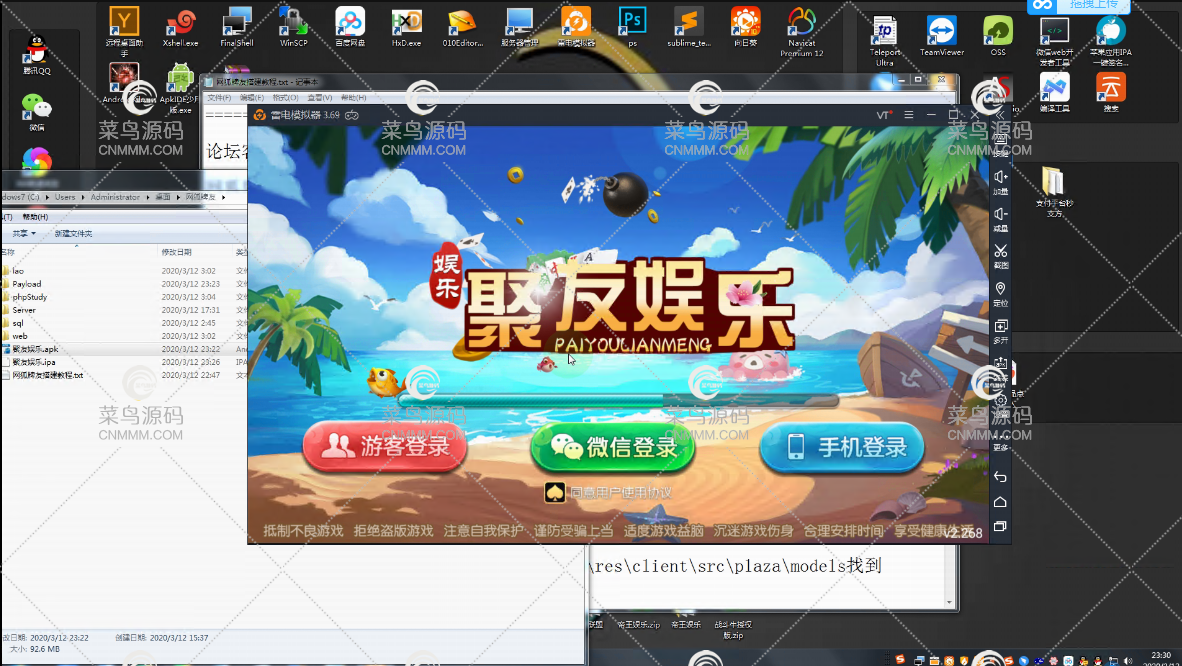Collapse the emulator sidebar with the double chevron
This screenshot has width=1182, height=666.
tap(1000, 115)
